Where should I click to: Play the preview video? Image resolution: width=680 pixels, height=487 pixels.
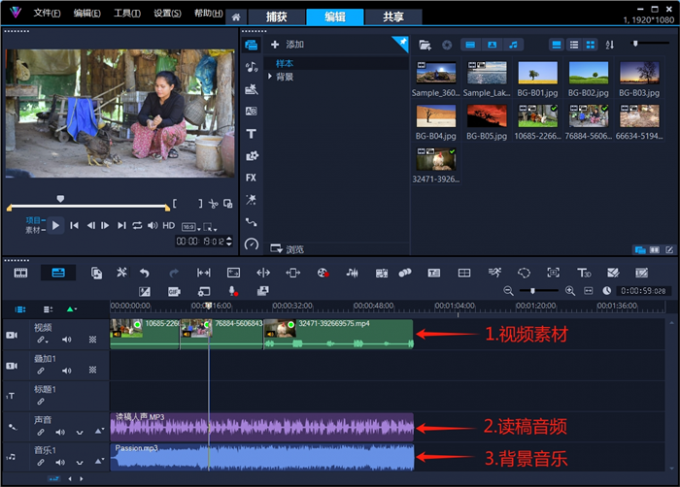(56, 226)
